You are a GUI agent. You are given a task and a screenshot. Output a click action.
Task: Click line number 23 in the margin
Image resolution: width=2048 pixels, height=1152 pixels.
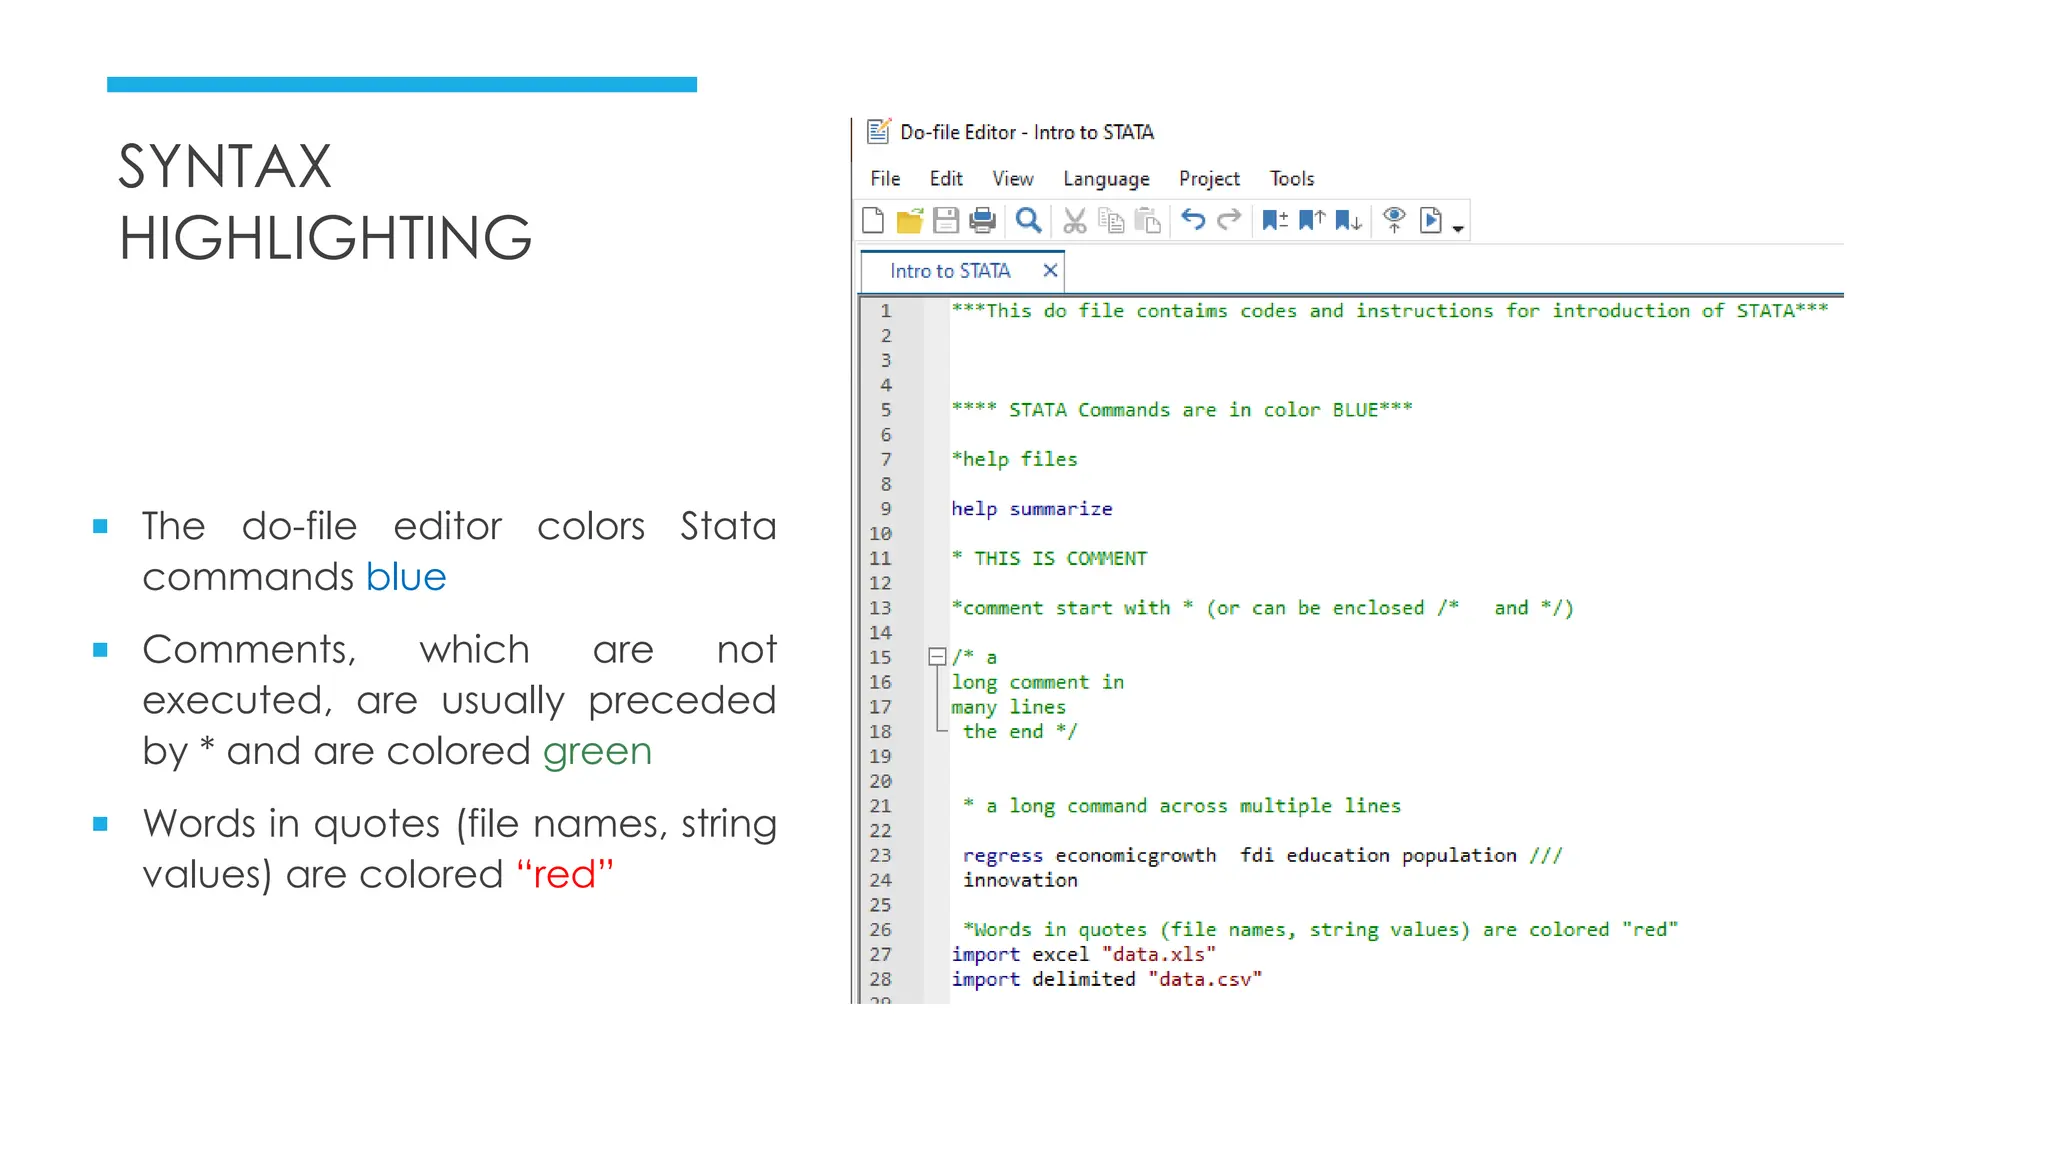(880, 855)
